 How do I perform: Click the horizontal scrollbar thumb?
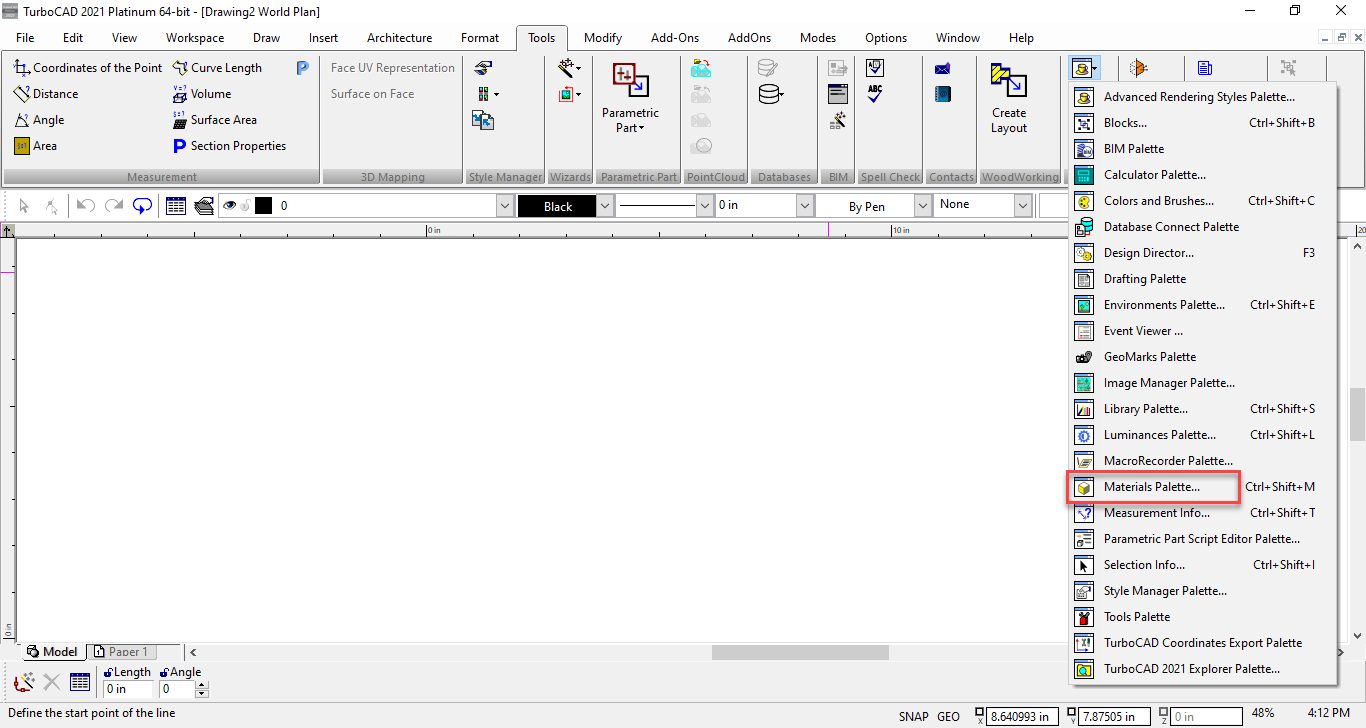click(800, 652)
